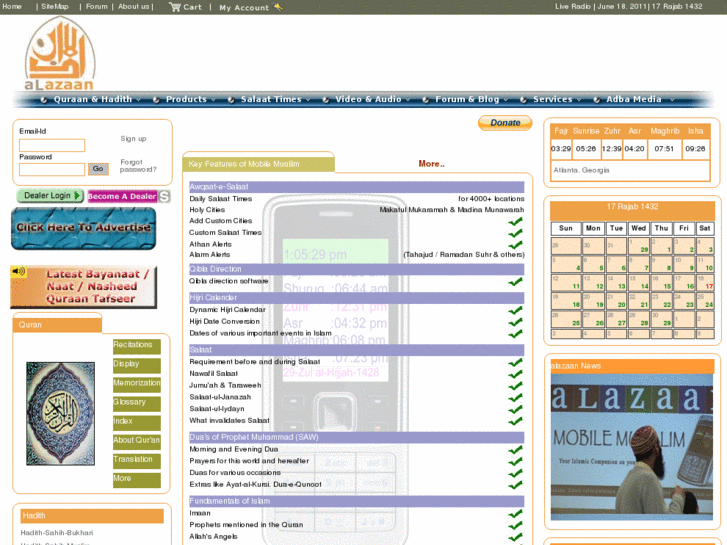The image size is (727, 545).
Task: Click the Hijri Calender section header
Action: click(357, 298)
